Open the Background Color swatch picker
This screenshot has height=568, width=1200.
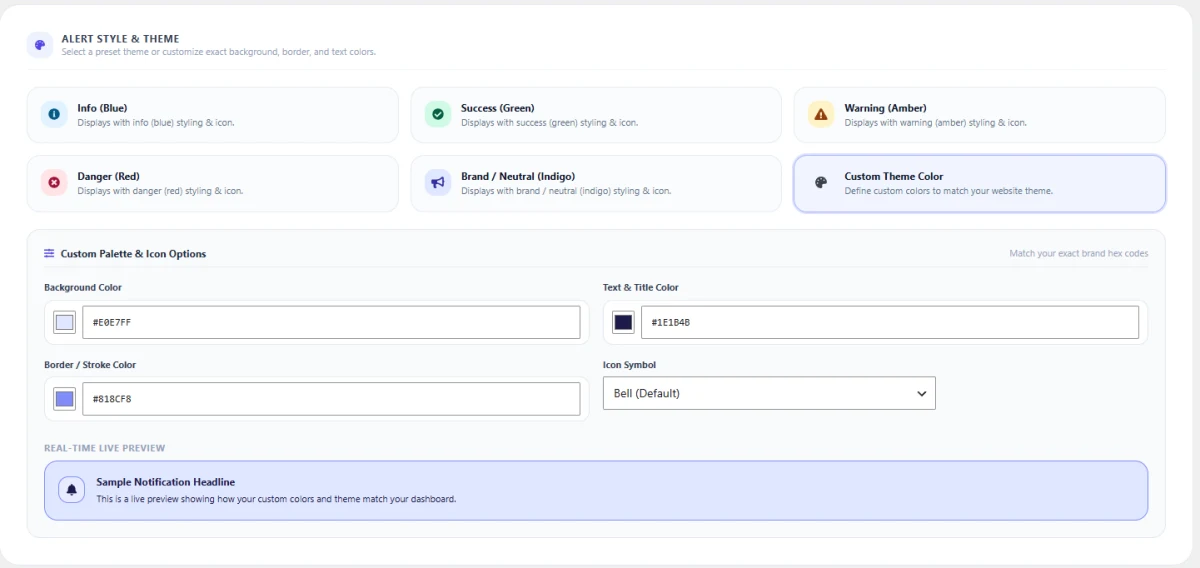point(64,322)
